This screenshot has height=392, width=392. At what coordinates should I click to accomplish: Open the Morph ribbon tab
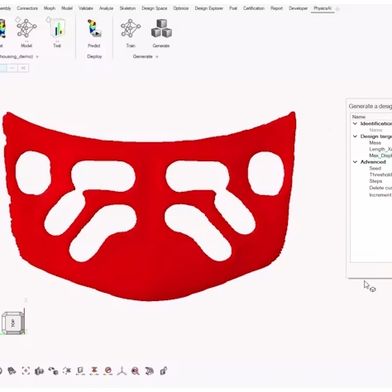point(50,8)
